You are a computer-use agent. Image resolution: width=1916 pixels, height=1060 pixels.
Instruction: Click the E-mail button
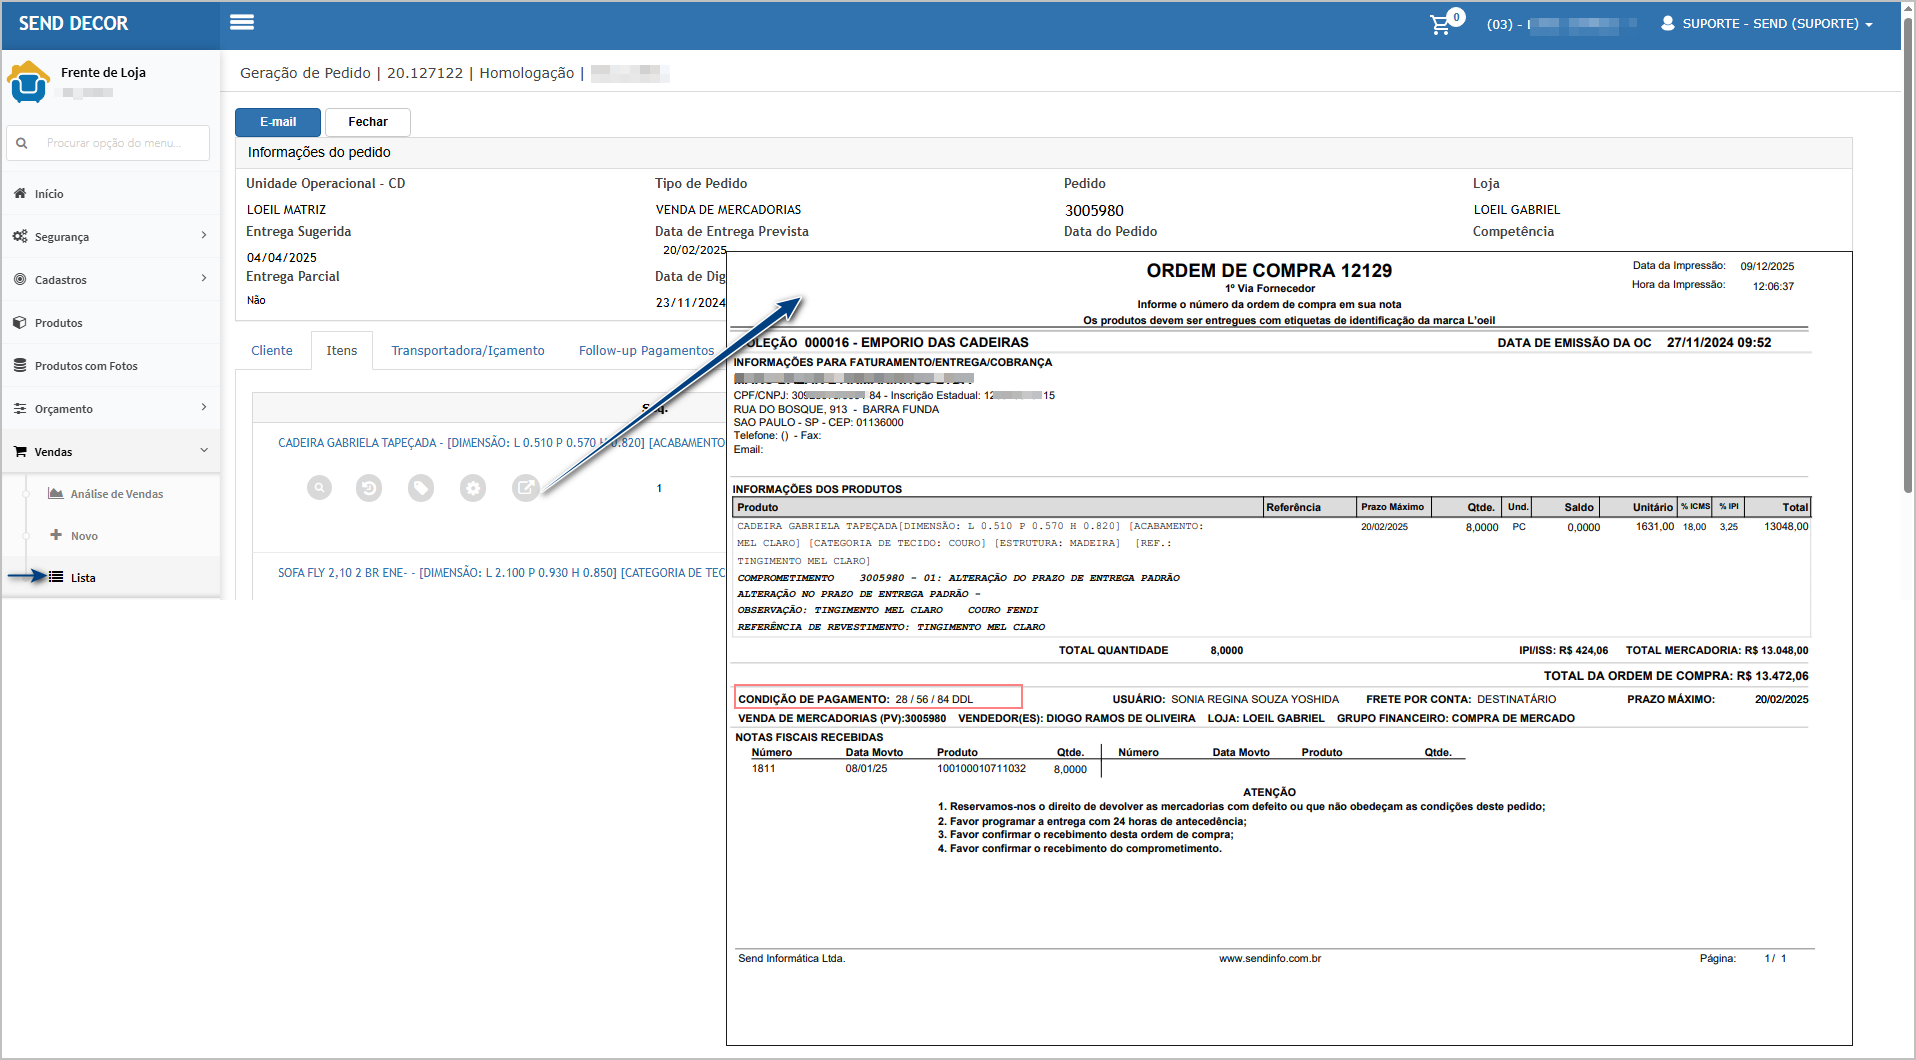278,122
